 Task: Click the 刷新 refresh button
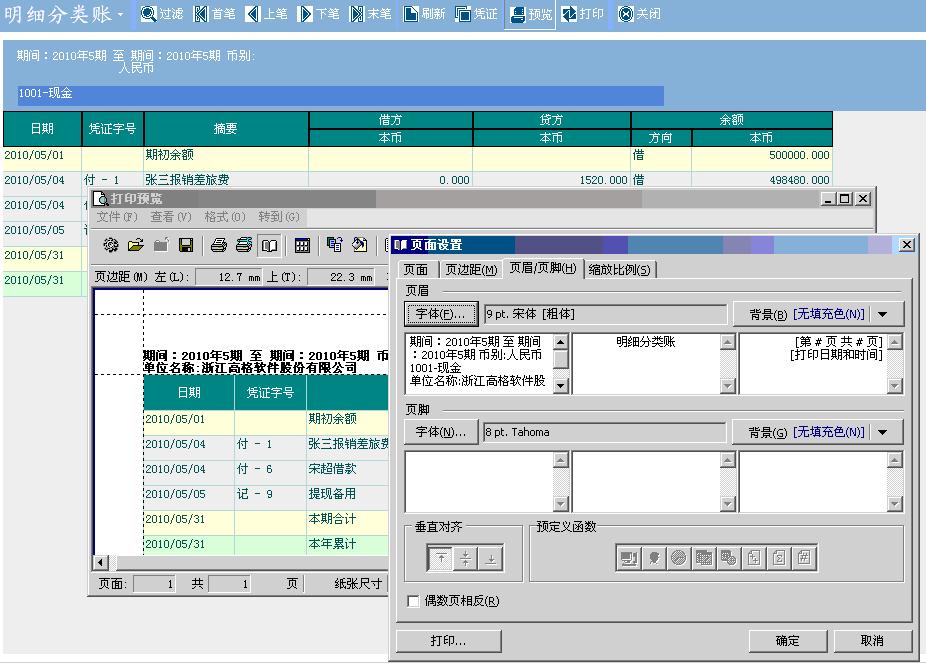pos(424,15)
